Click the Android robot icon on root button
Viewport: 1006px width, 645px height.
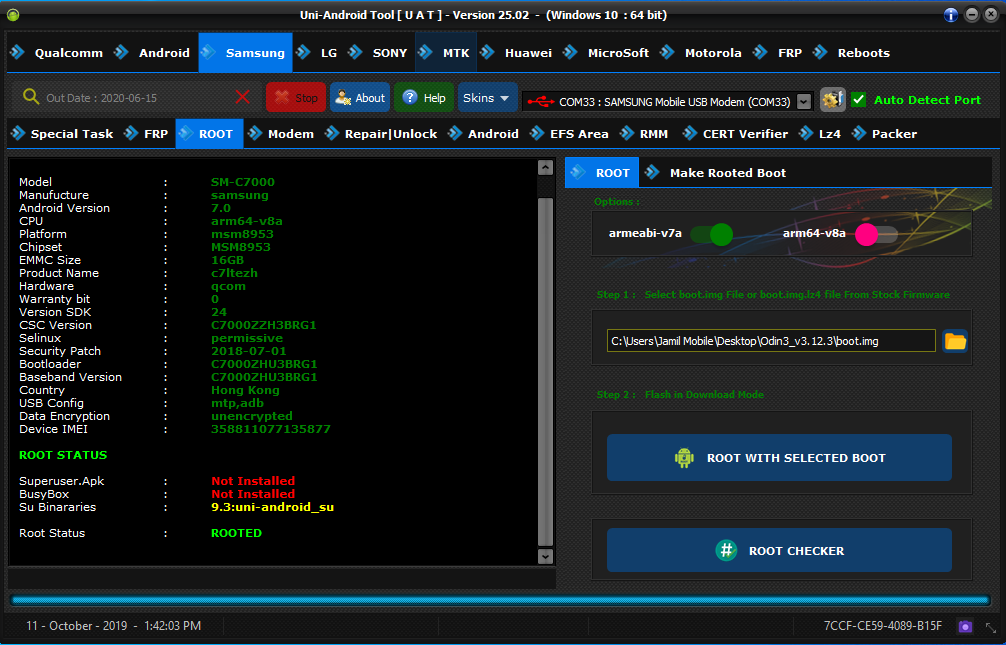click(684, 458)
